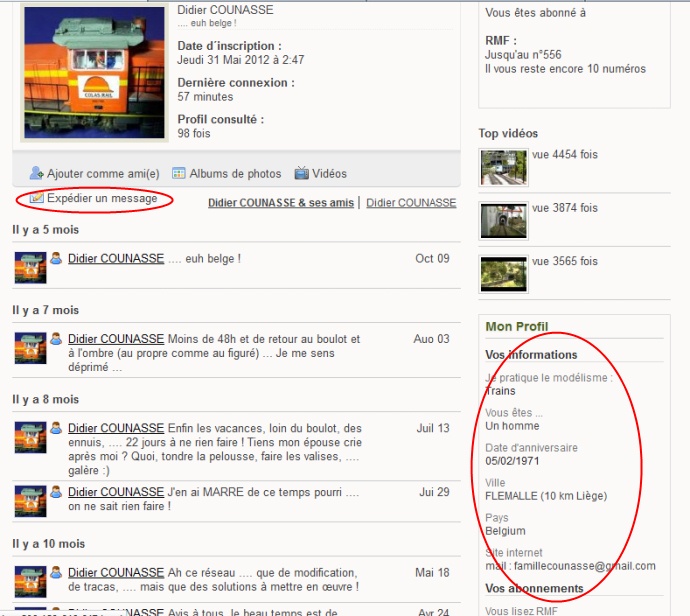Switch to 'Didier COUNASSE' only tab
The width and height of the screenshot is (690, 616).
click(x=411, y=203)
